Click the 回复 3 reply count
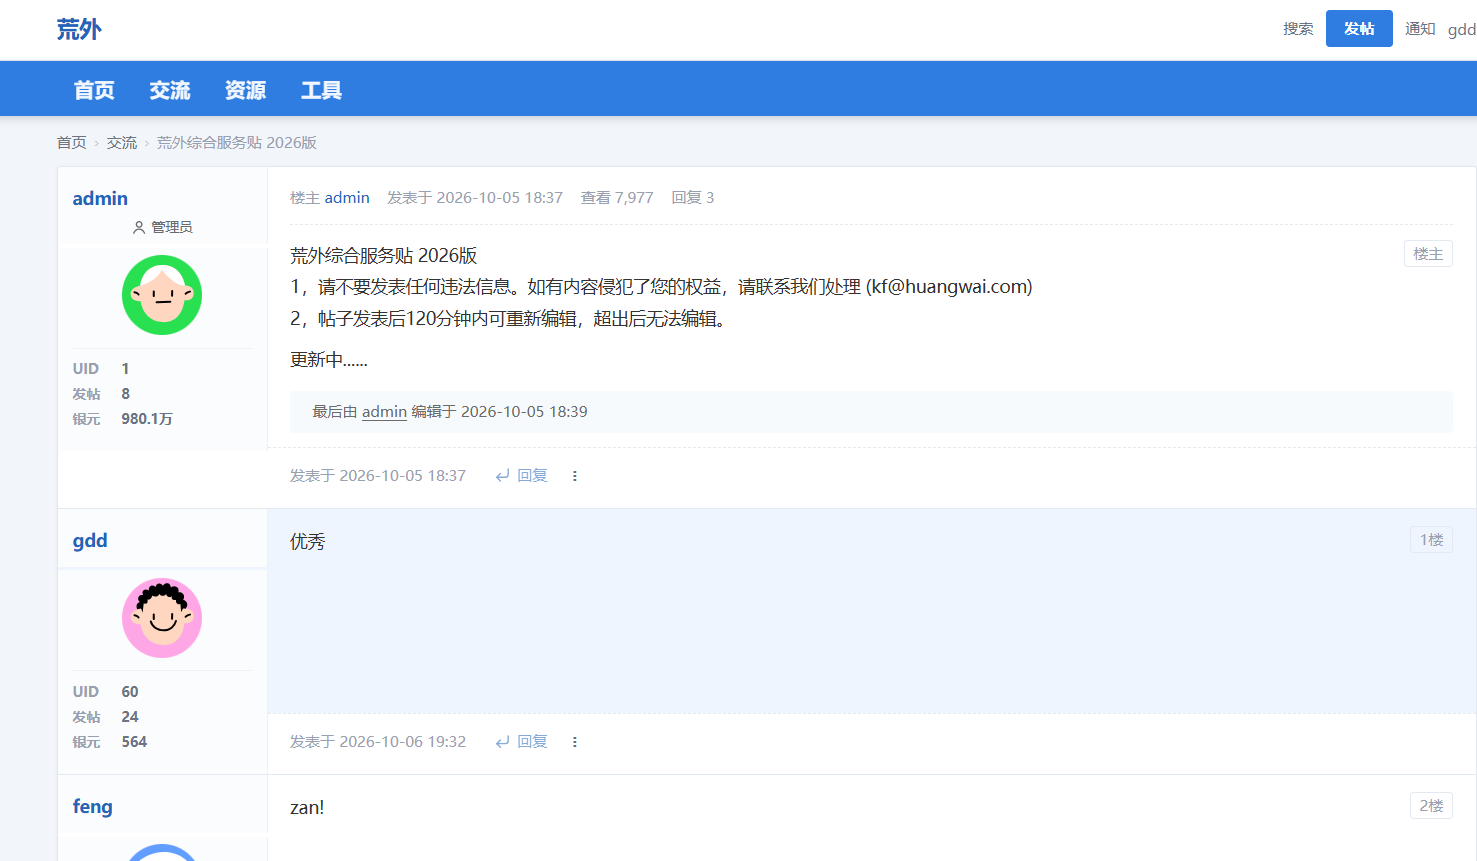The image size is (1477, 861). pos(693,198)
